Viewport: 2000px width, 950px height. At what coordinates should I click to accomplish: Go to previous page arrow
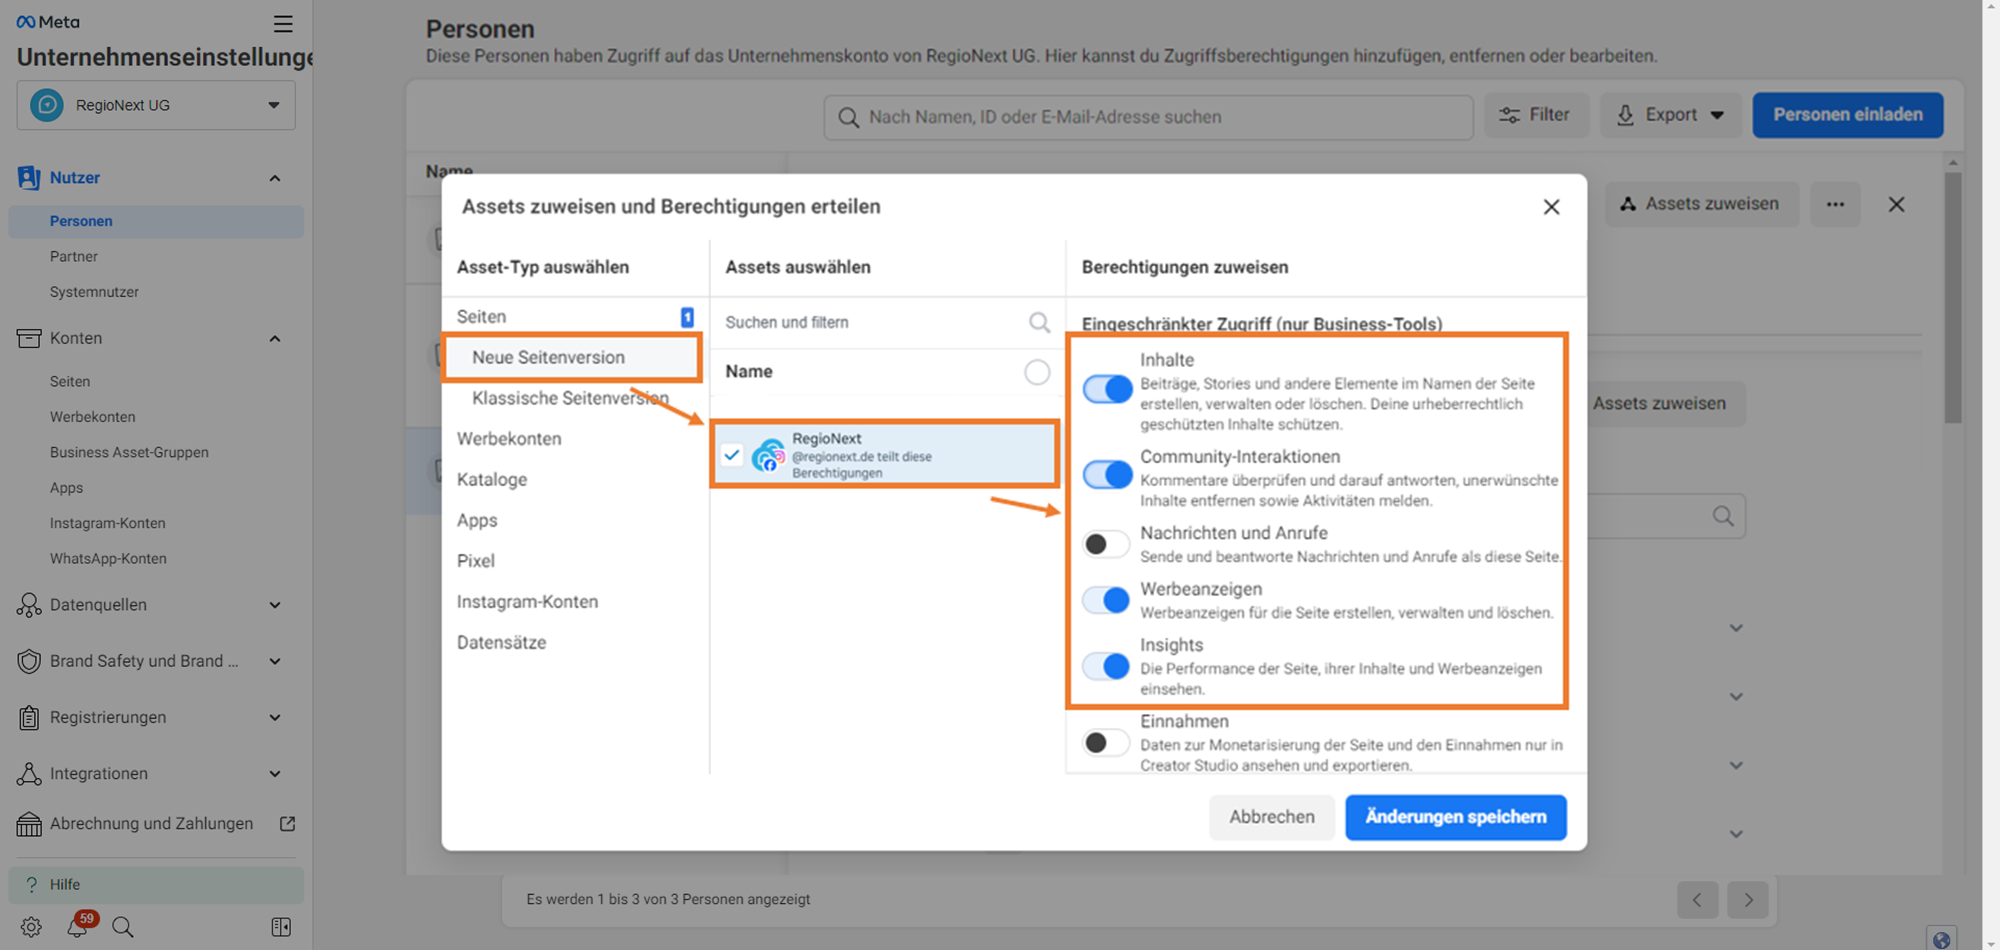(1697, 900)
